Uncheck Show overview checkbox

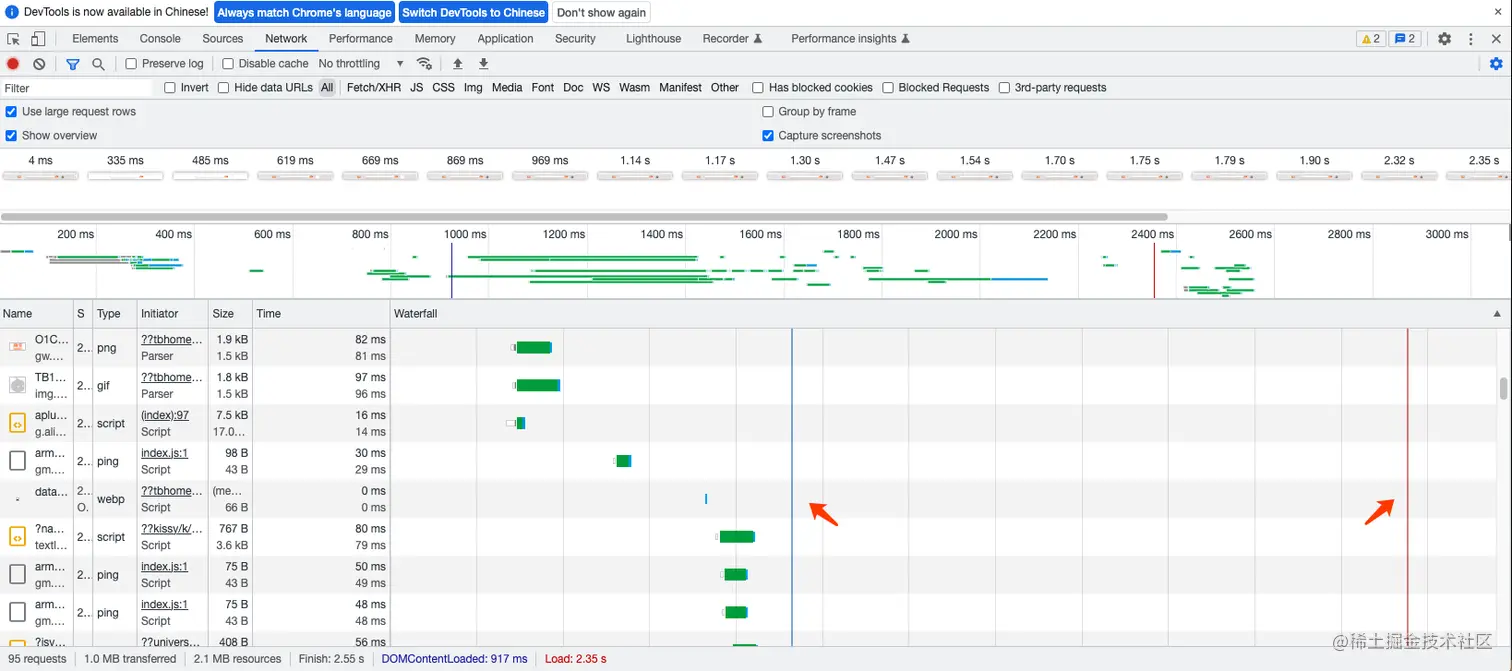pos(12,136)
